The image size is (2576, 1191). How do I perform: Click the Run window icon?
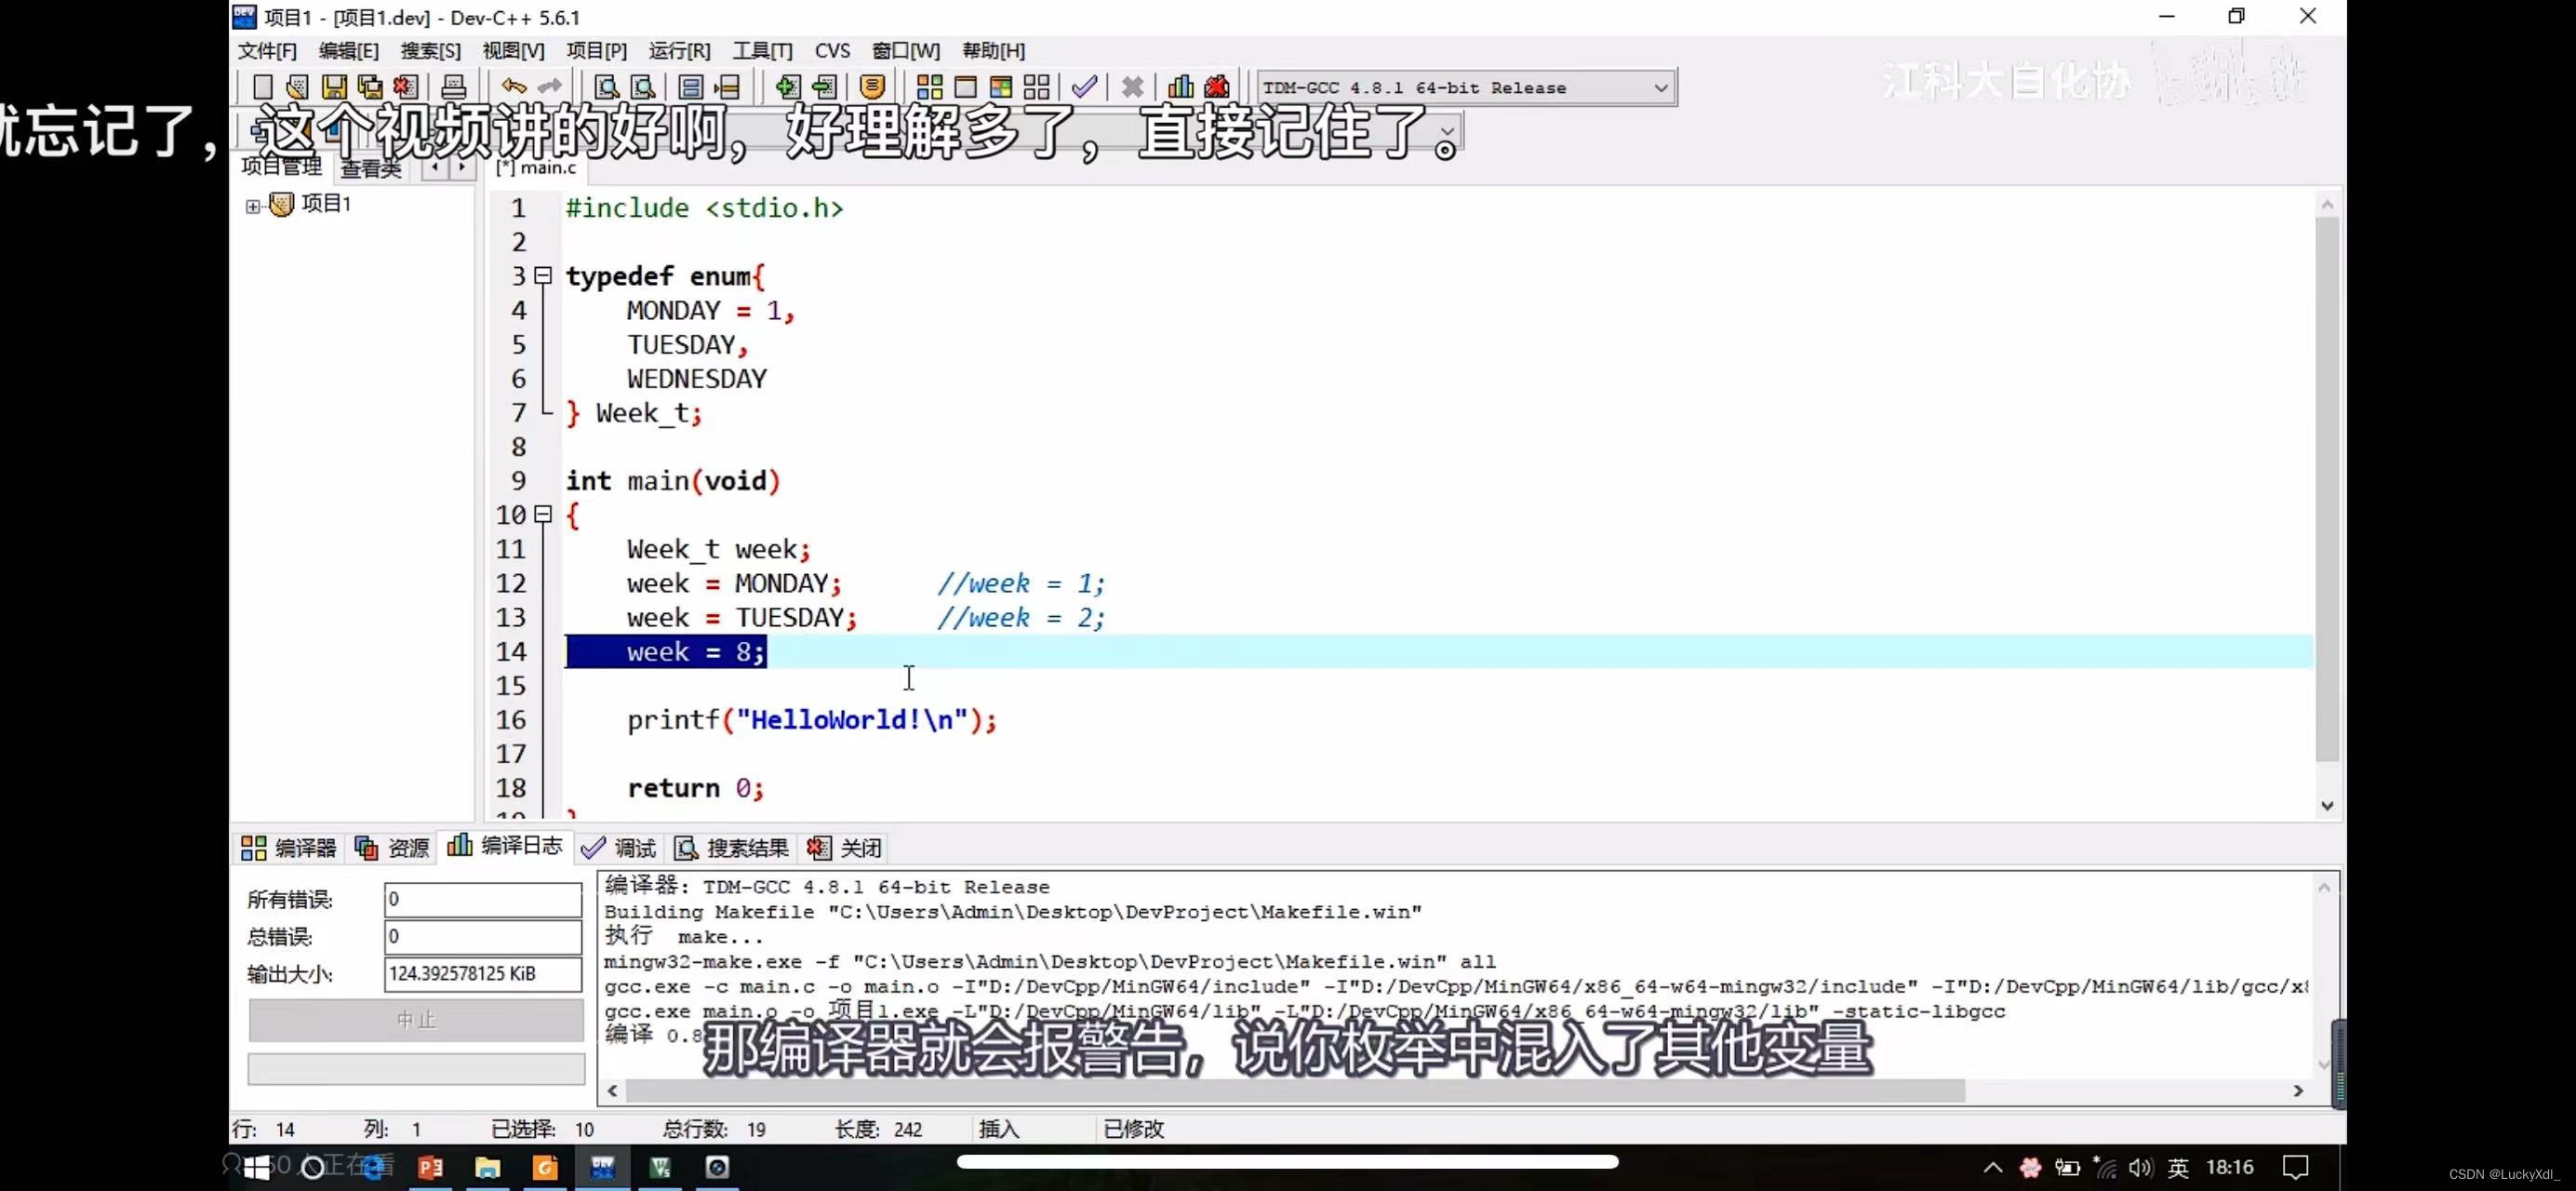(x=965, y=87)
